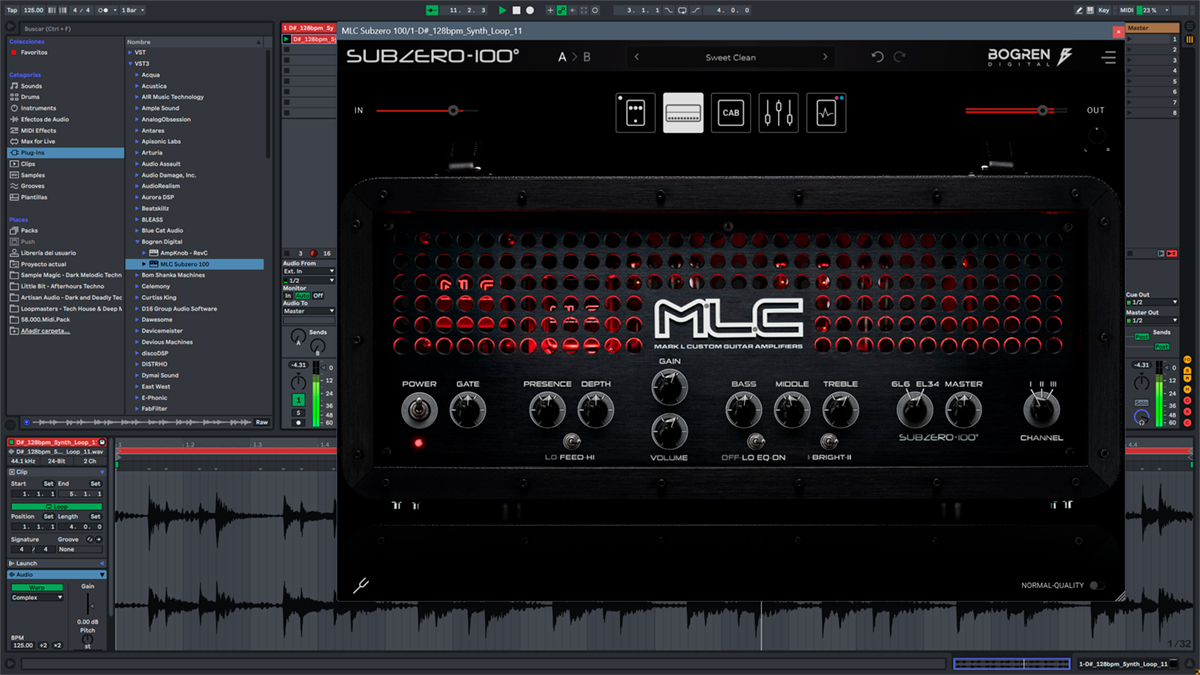The image size is (1200, 675).
Task: Go to previous preset arrow
Action: point(637,57)
